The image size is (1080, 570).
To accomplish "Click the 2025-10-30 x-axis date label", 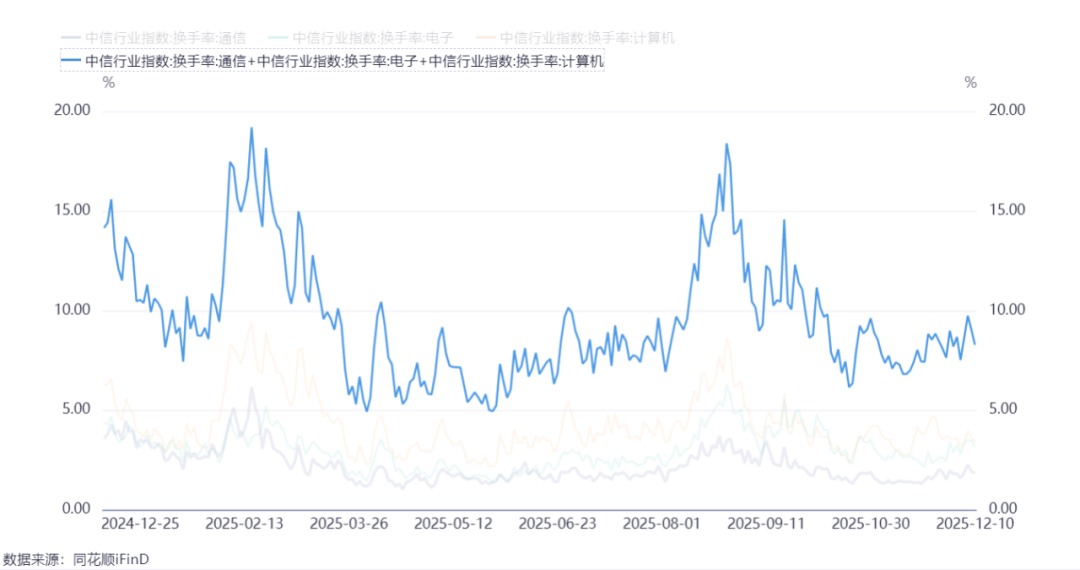I will (x=871, y=524).
